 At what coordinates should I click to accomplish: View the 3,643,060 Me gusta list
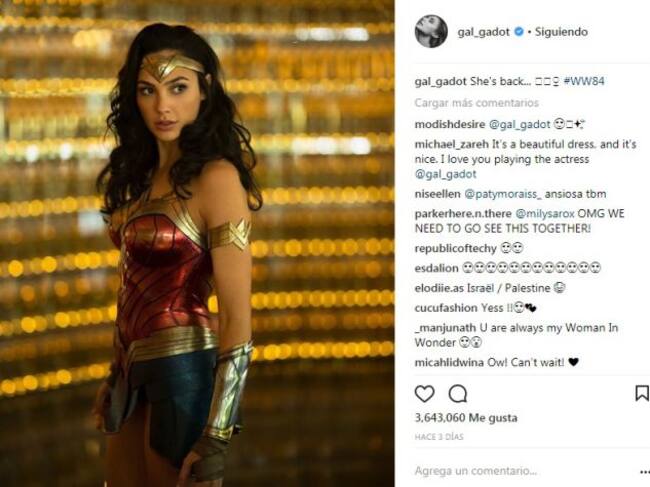pos(466,418)
